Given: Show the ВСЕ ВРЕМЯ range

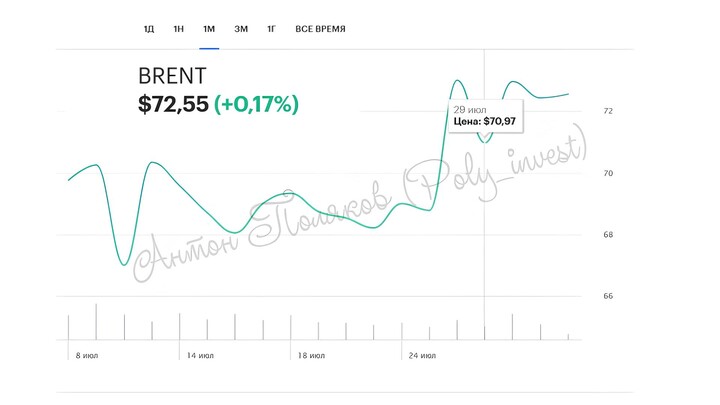Looking at the screenshot, I should click(320, 29).
